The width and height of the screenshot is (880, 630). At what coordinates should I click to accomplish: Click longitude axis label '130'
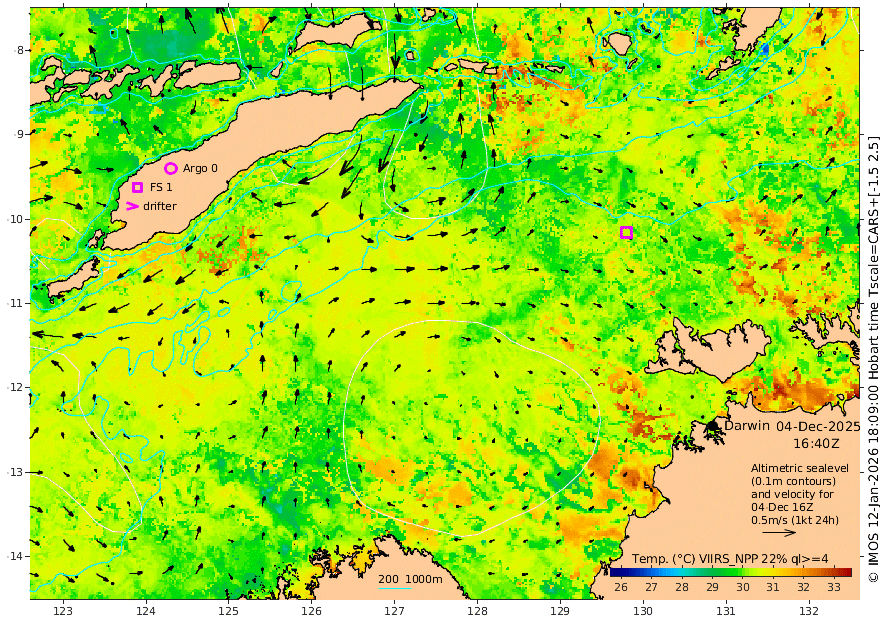coord(643,611)
